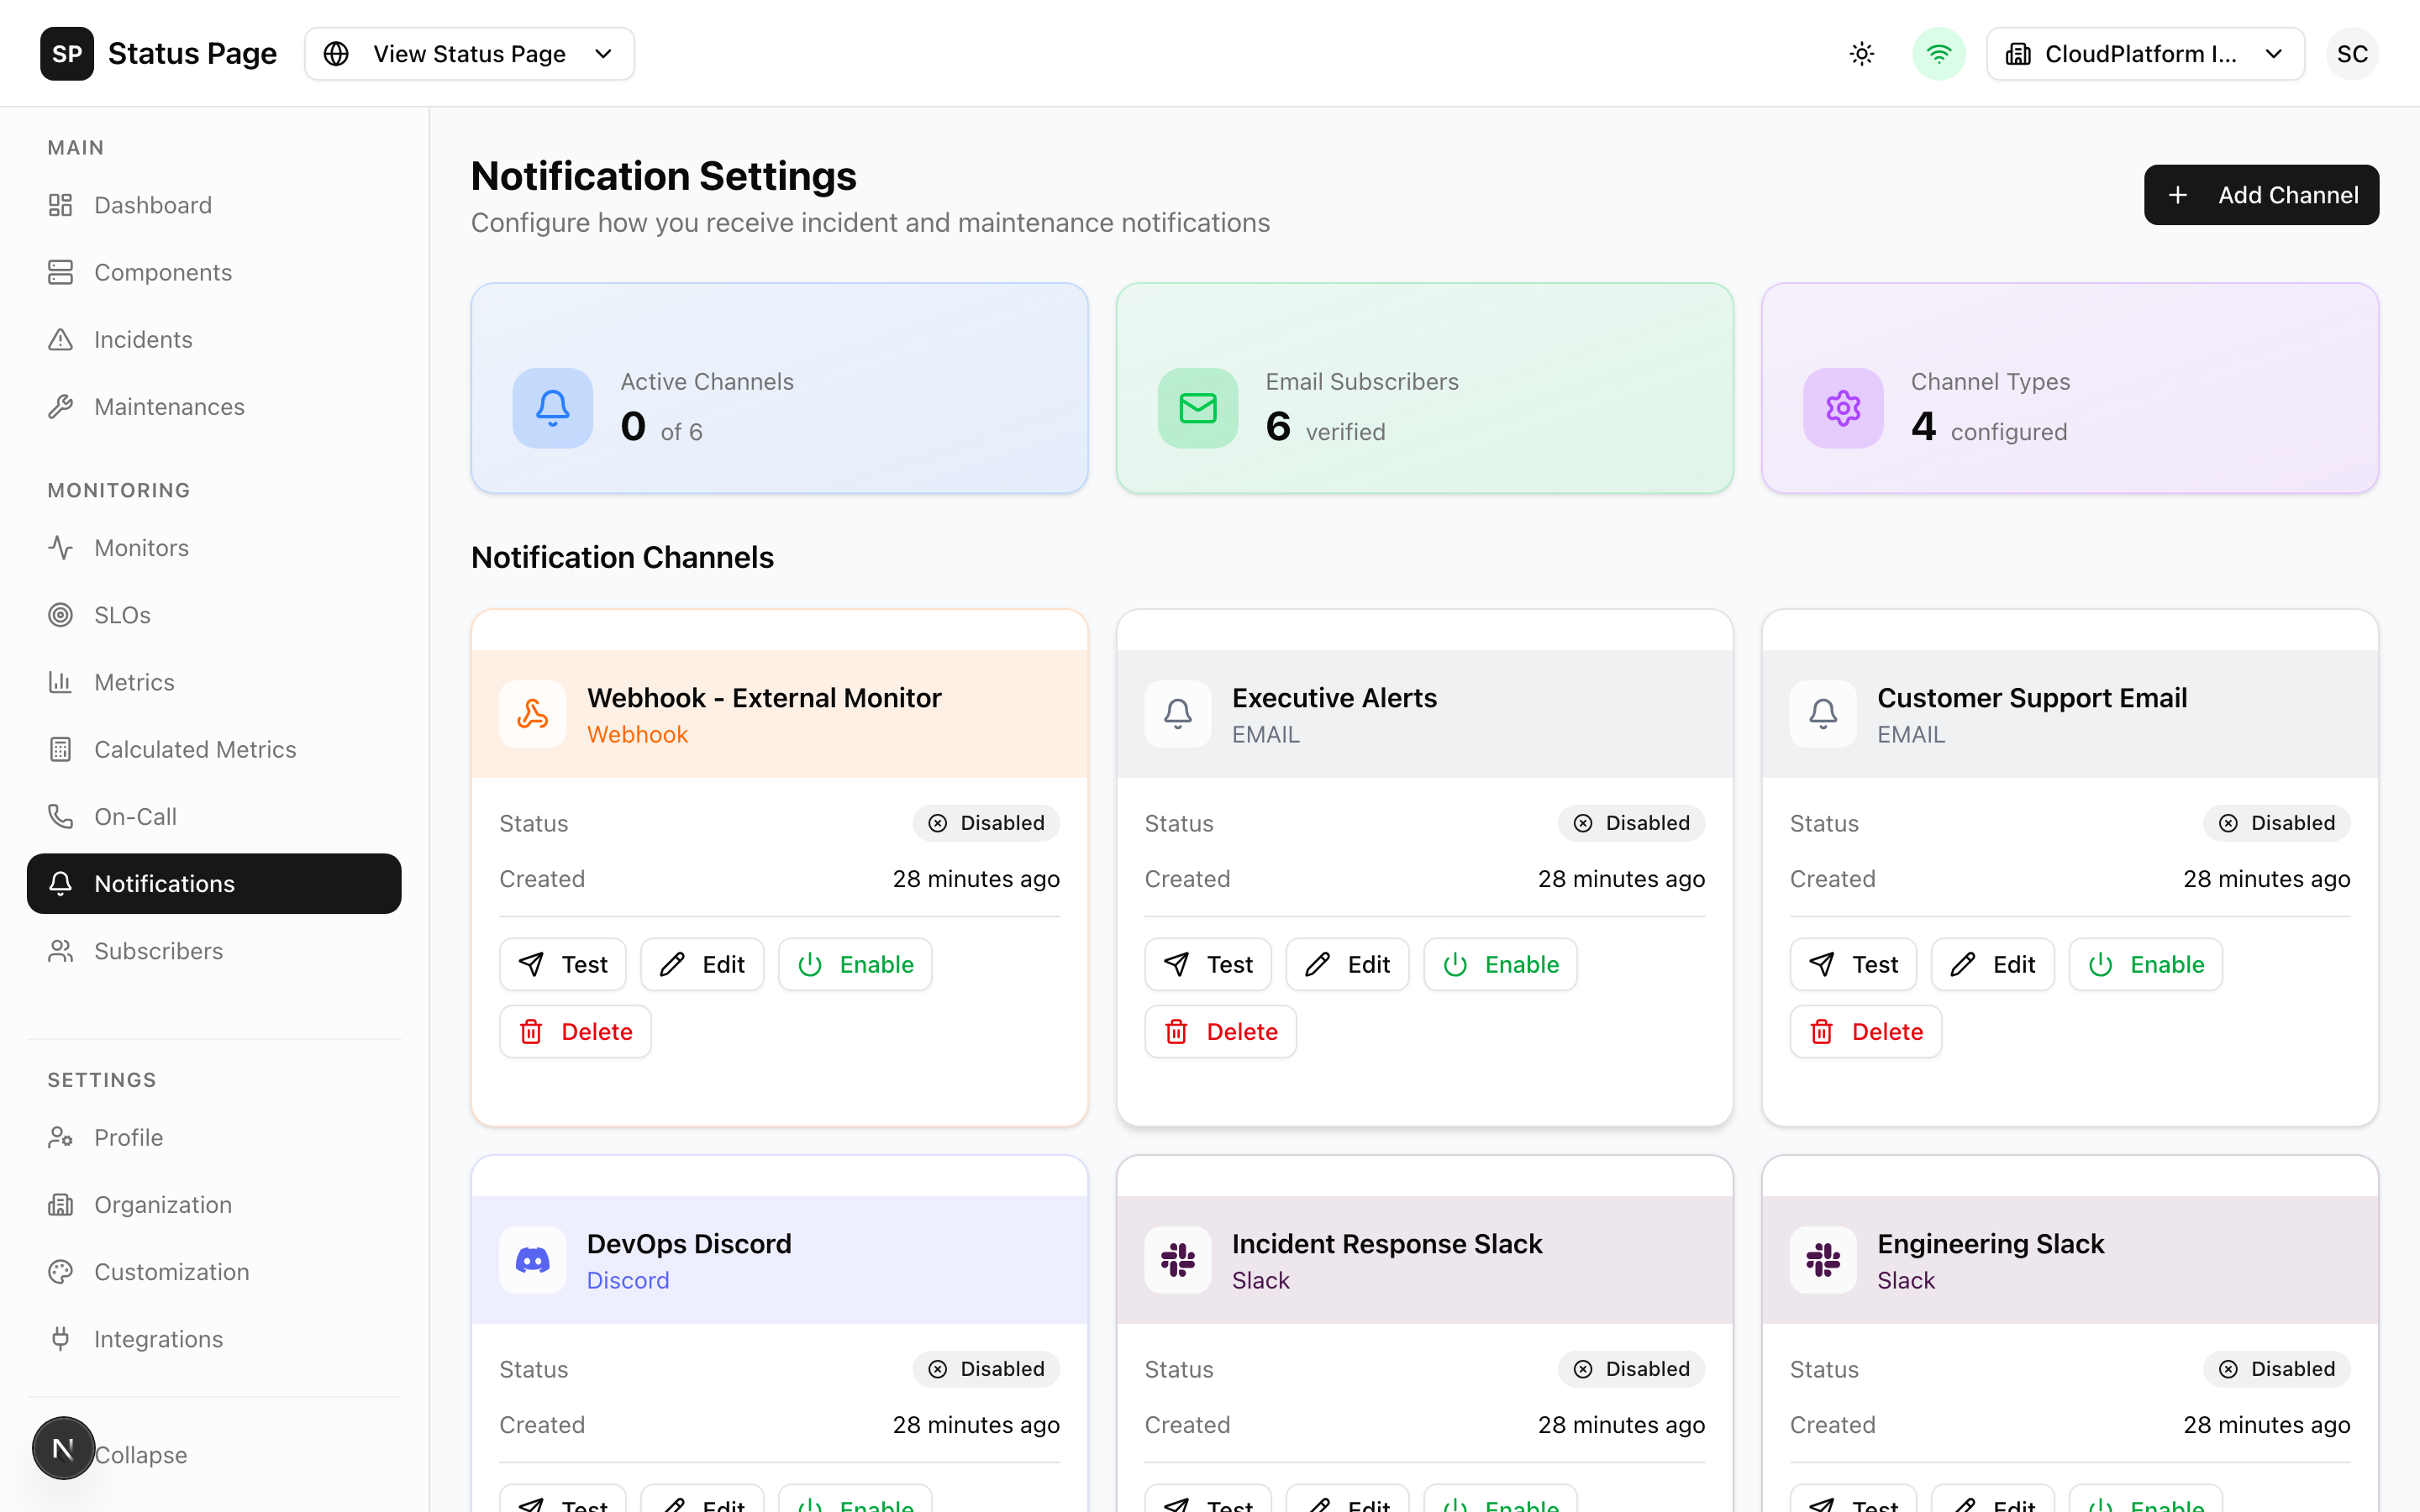Screen dimensions: 2420x1512
Task: Select the On-Call phone icon
Action: pos(61,816)
